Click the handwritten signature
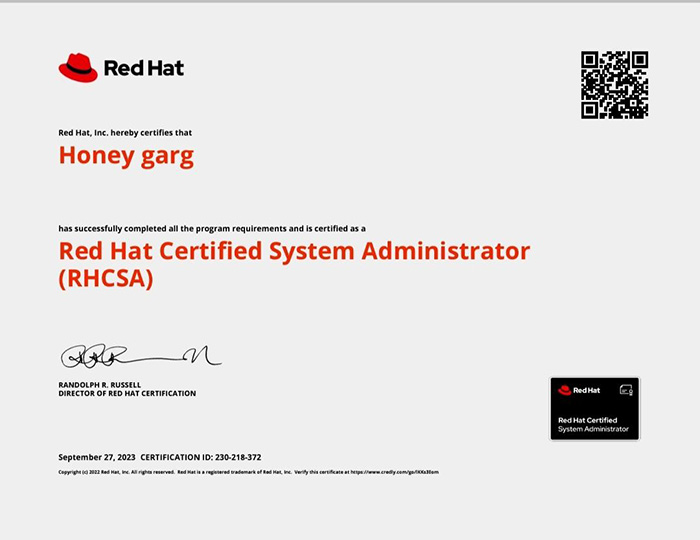700x540 pixels. pyautogui.click(x=140, y=355)
